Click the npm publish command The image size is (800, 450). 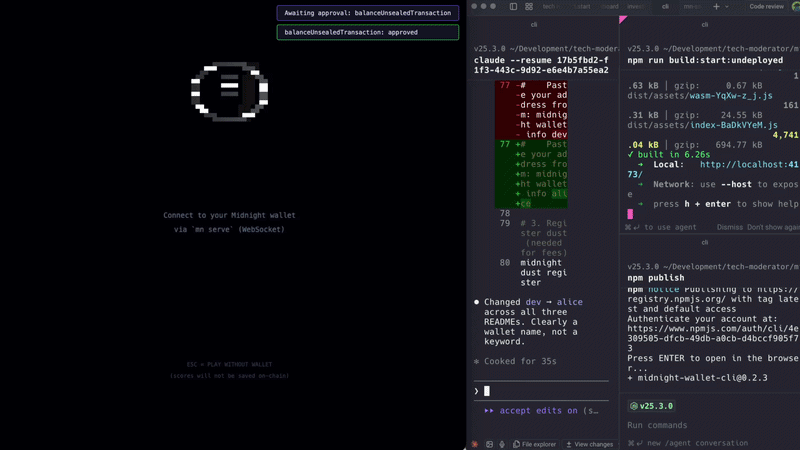pos(656,278)
